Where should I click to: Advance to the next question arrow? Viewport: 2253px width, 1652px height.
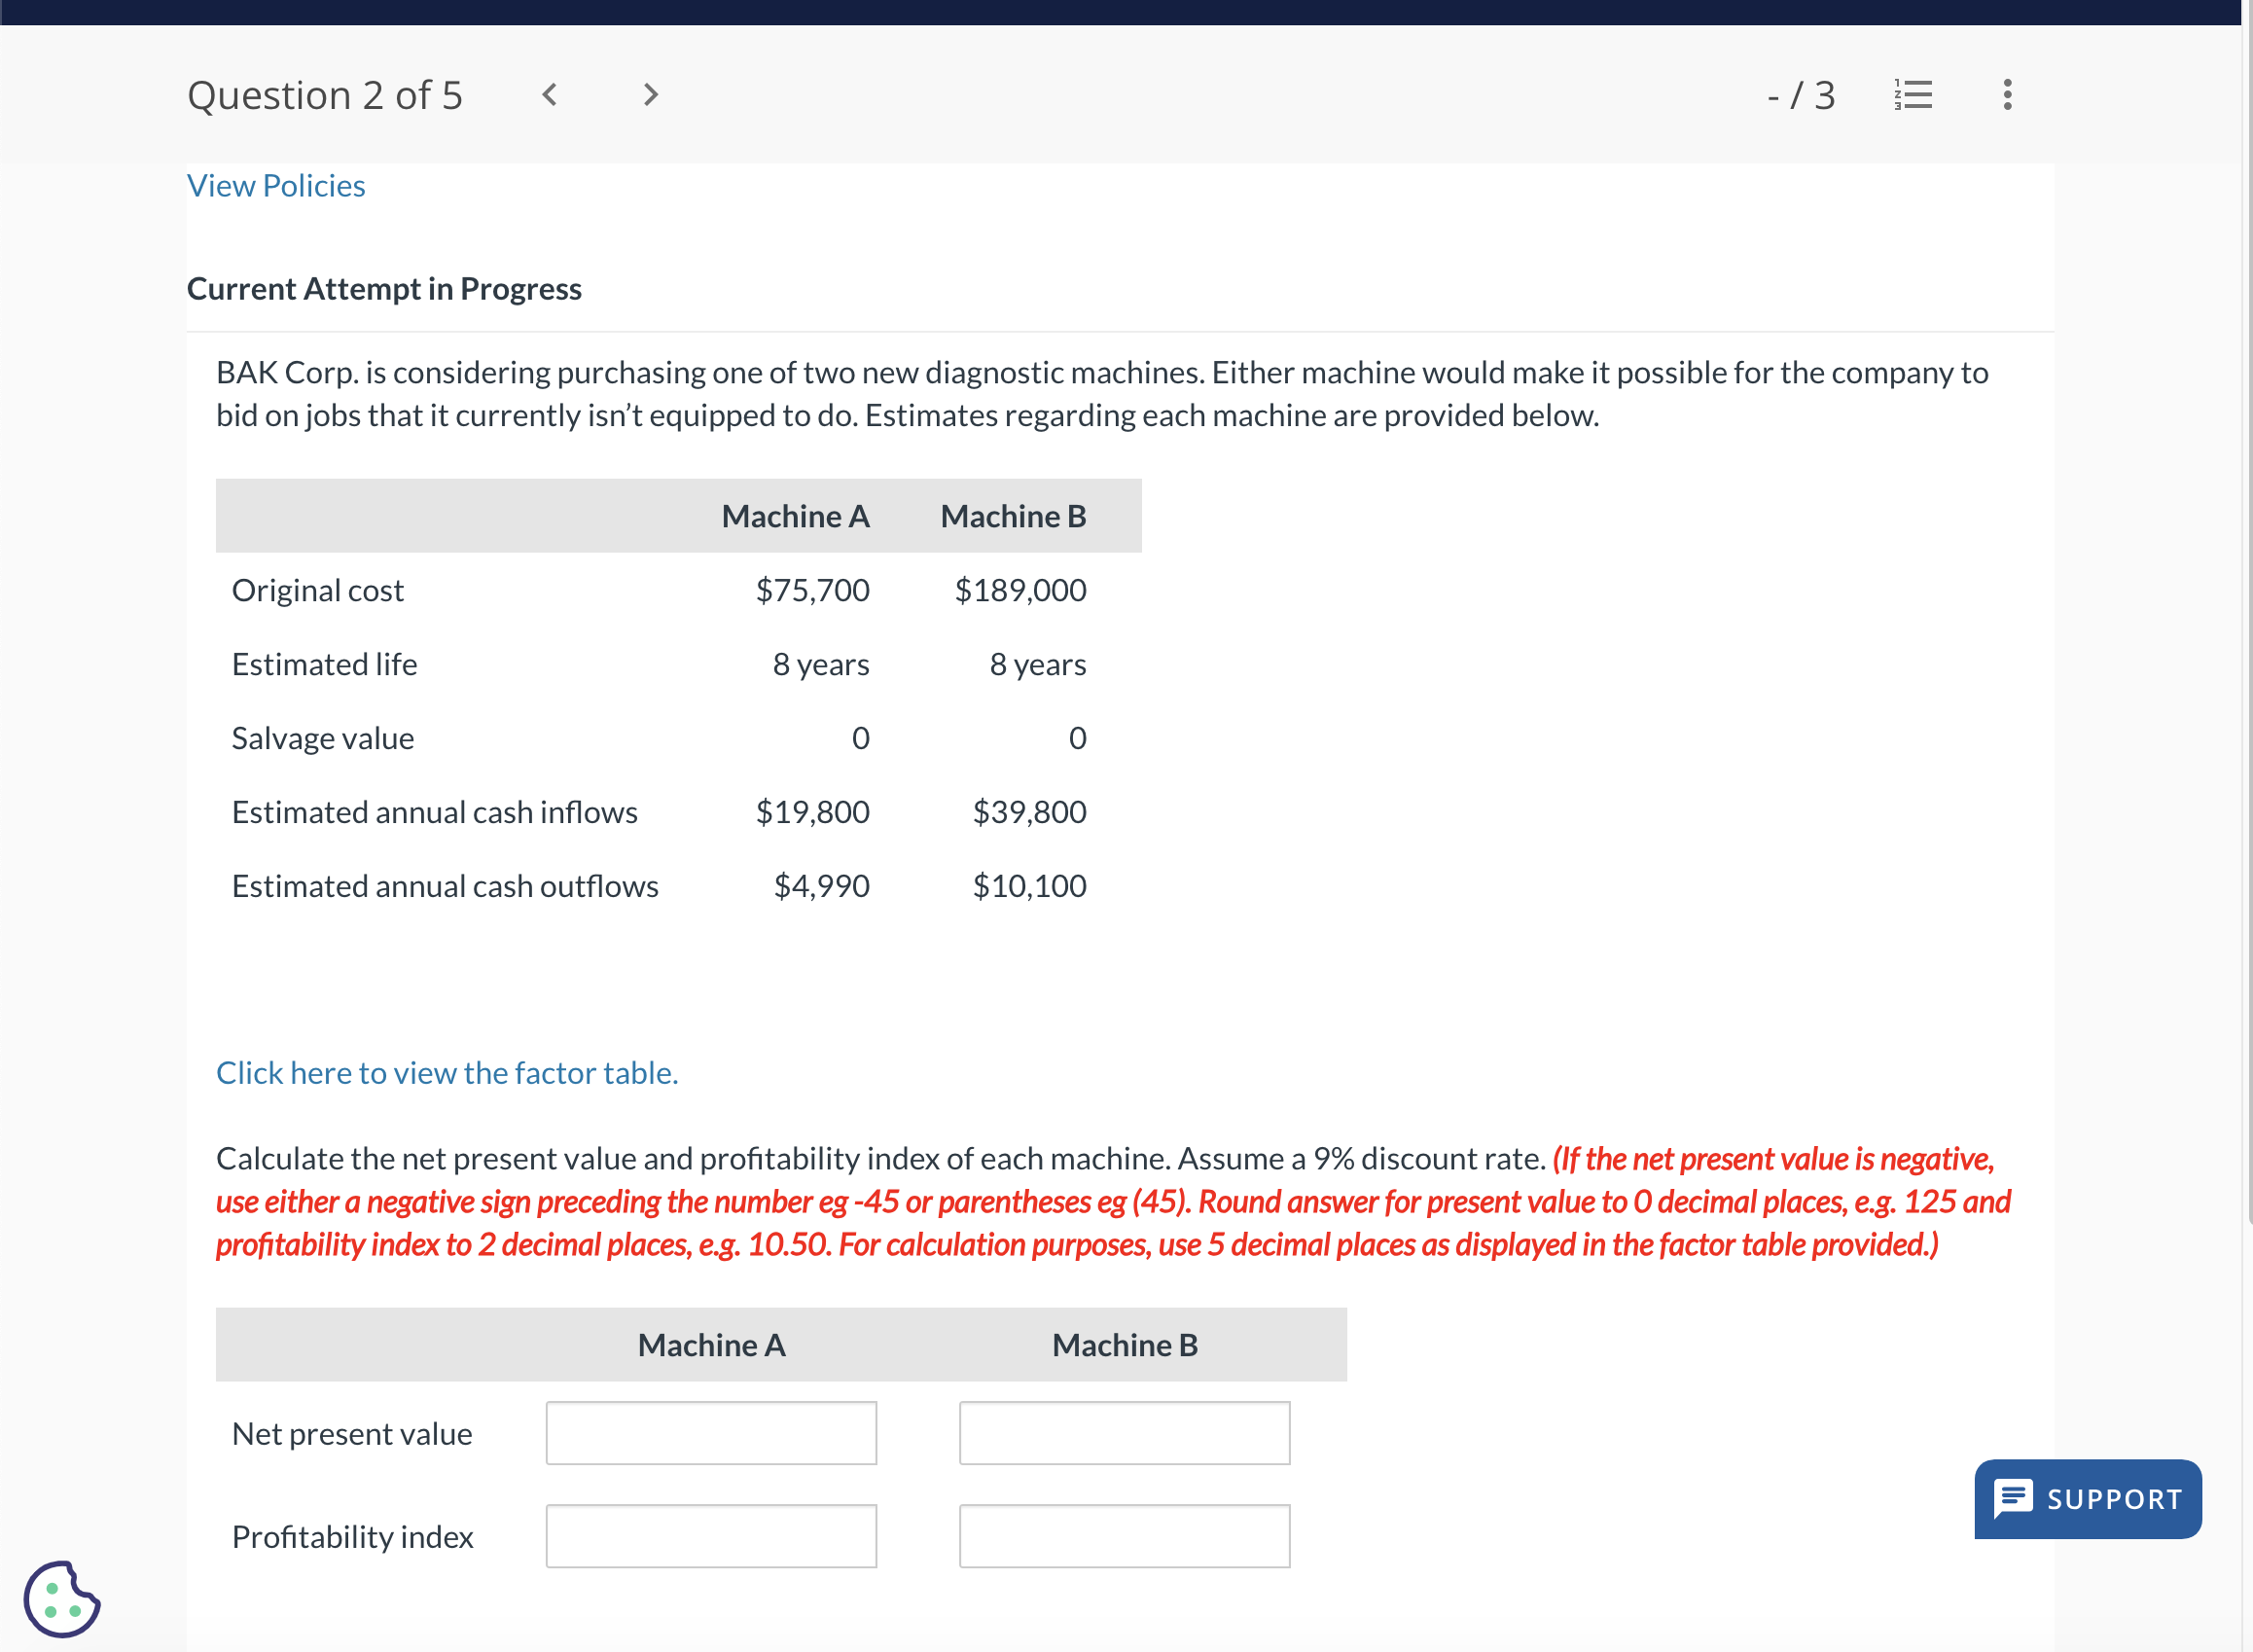click(x=651, y=95)
